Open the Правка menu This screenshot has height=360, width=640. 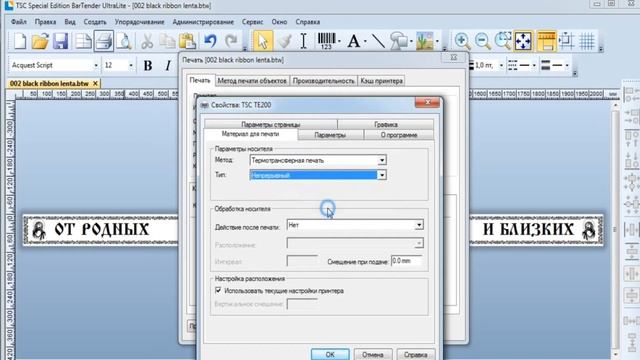(x=45, y=22)
